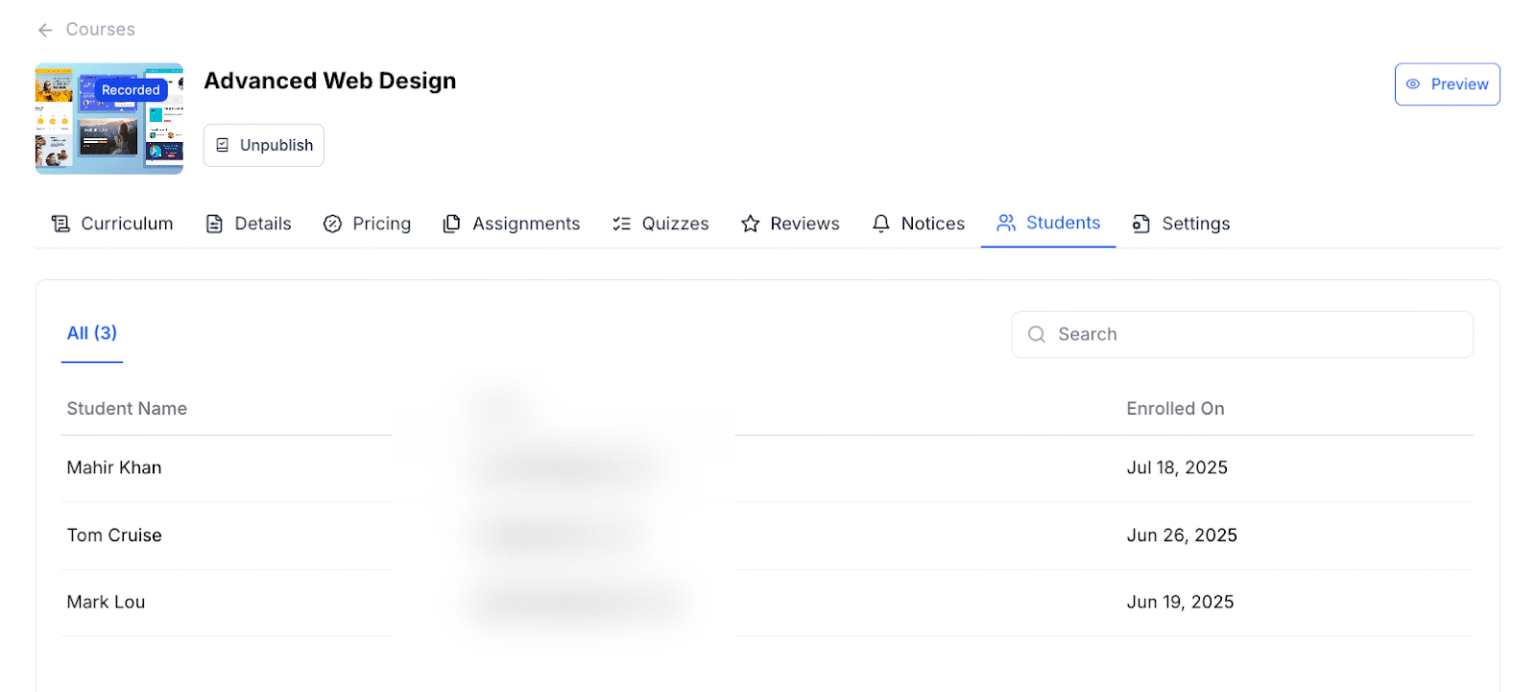Open the Assignments tab
Screen dimensions: 1536x692
pyautogui.click(x=511, y=223)
